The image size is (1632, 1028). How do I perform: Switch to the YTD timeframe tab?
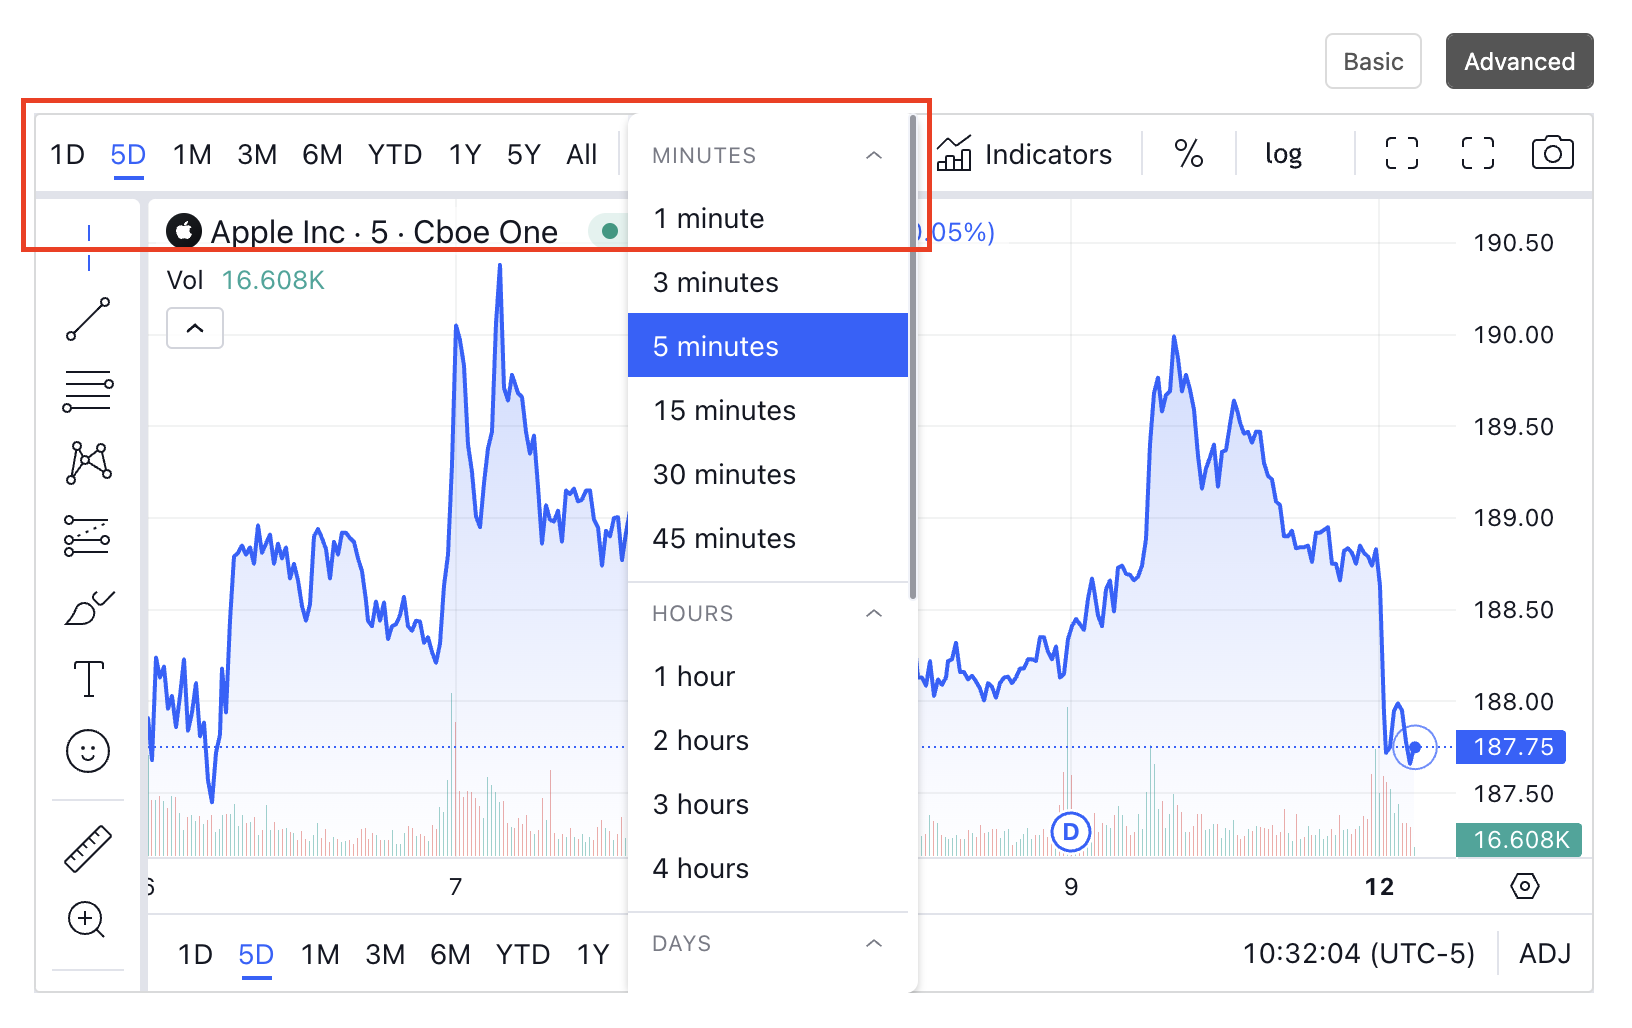pos(394,154)
